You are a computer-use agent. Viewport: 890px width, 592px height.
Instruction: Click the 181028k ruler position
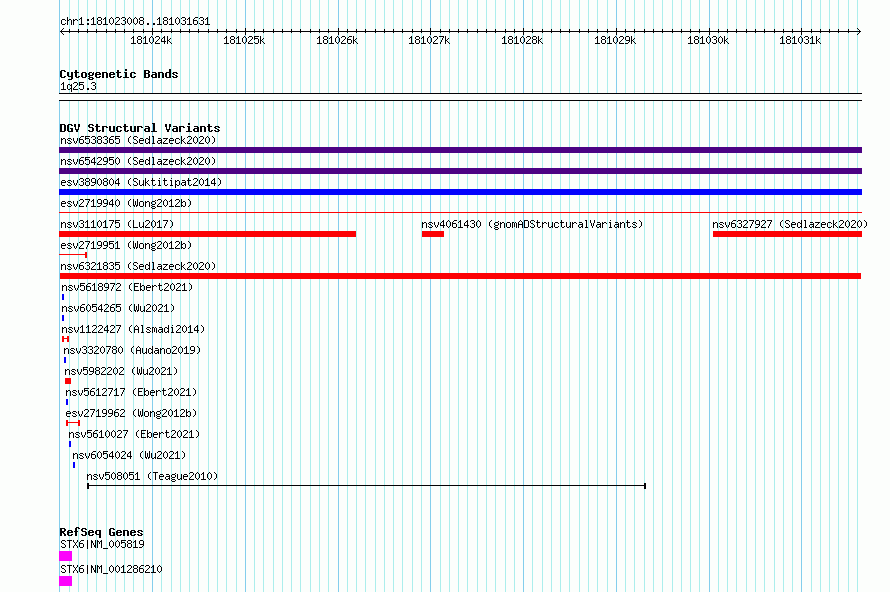point(522,40)
